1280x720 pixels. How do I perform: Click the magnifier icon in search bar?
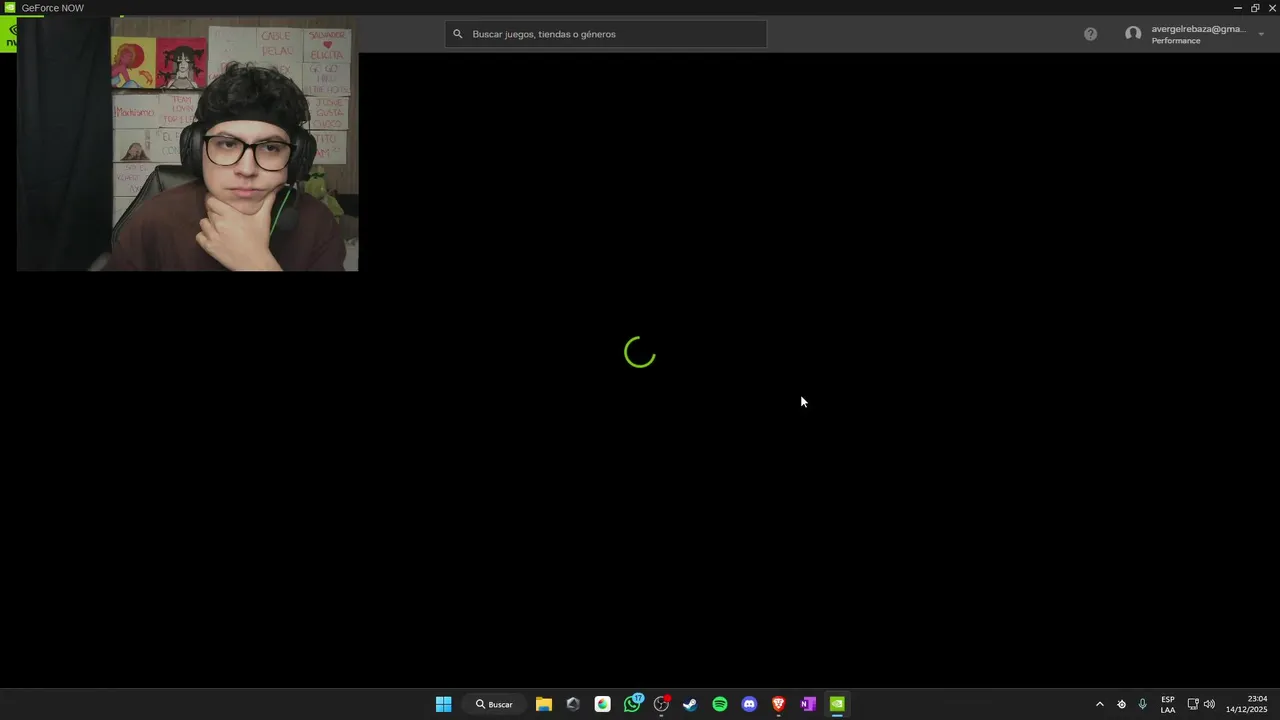click(458, 34)
